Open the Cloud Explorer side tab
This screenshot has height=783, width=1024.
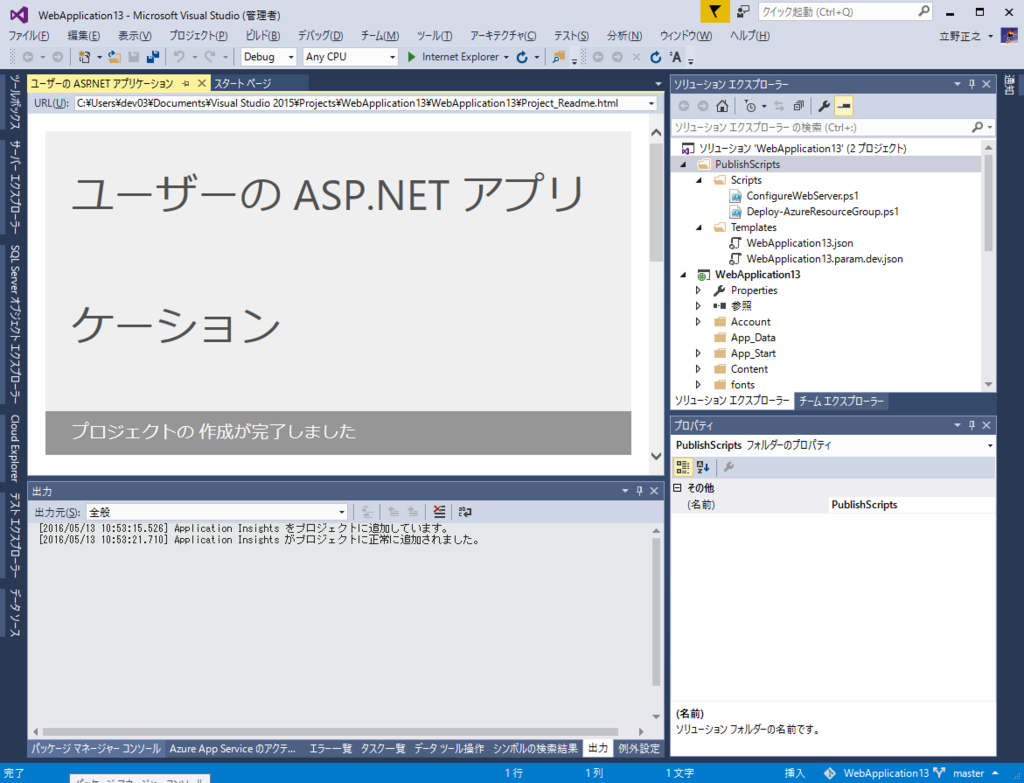tap(14, 448)
